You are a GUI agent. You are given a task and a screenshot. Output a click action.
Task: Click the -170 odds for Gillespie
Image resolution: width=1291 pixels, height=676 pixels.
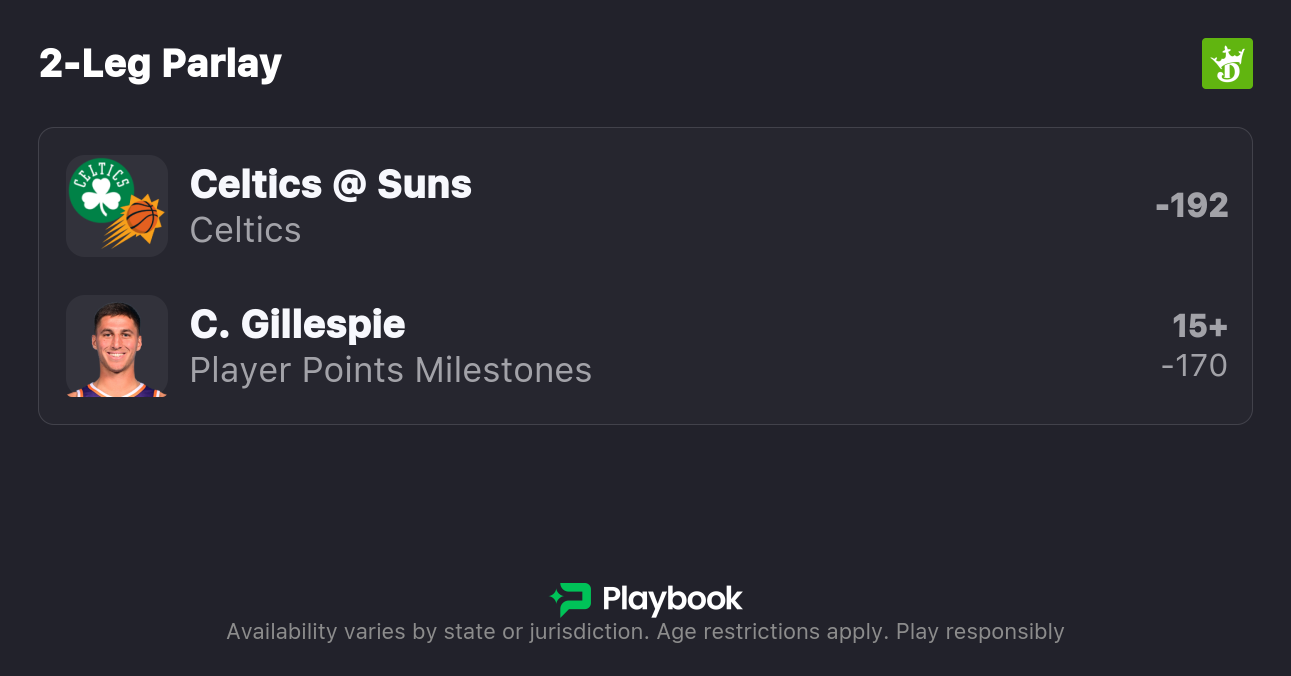1194,366
